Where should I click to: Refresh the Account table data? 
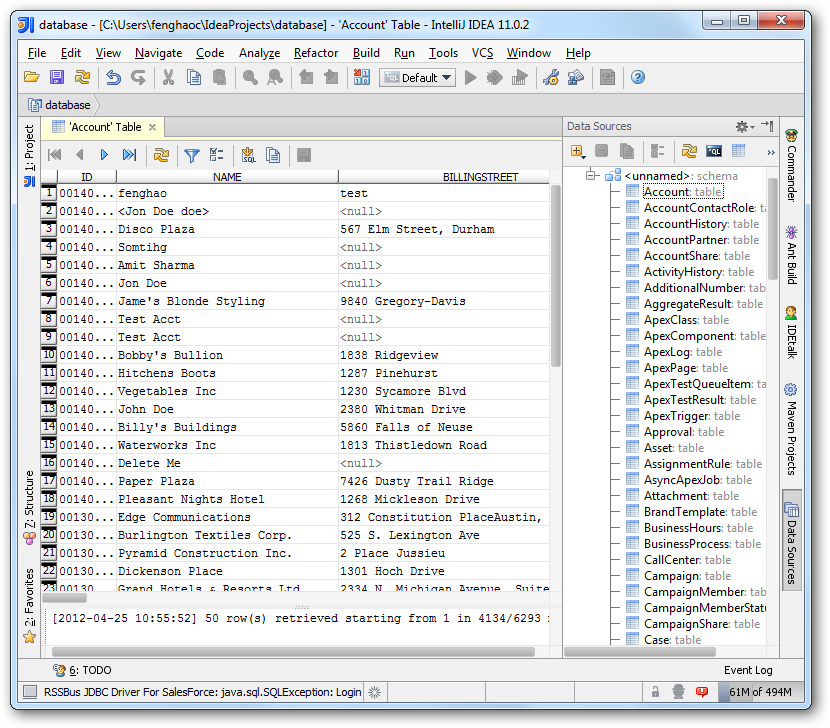pos(161,155)
